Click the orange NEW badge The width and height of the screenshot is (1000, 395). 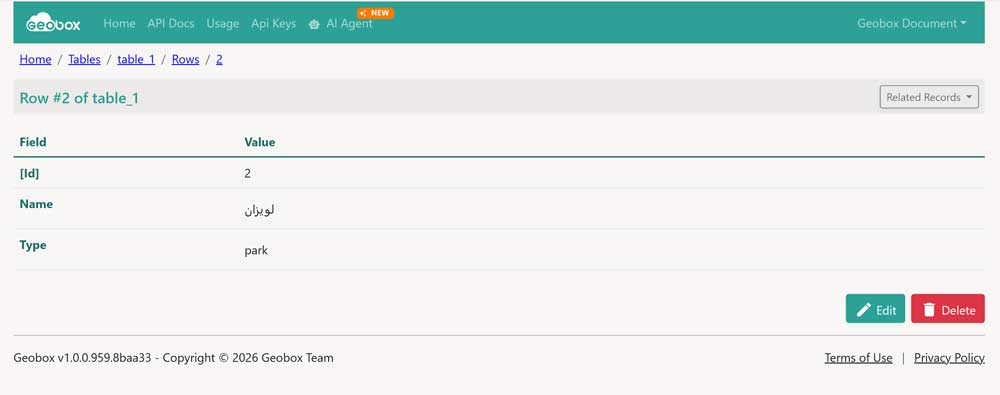tap(375, 13)
